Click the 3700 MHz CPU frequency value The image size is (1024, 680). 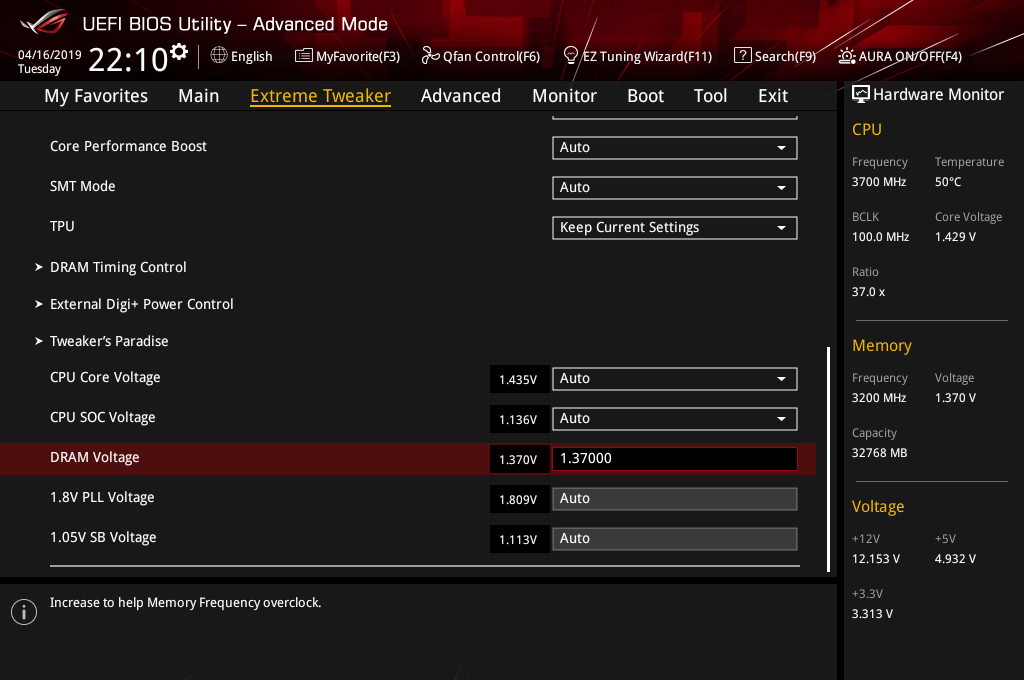pyautogui.click(x=879, y=182)
